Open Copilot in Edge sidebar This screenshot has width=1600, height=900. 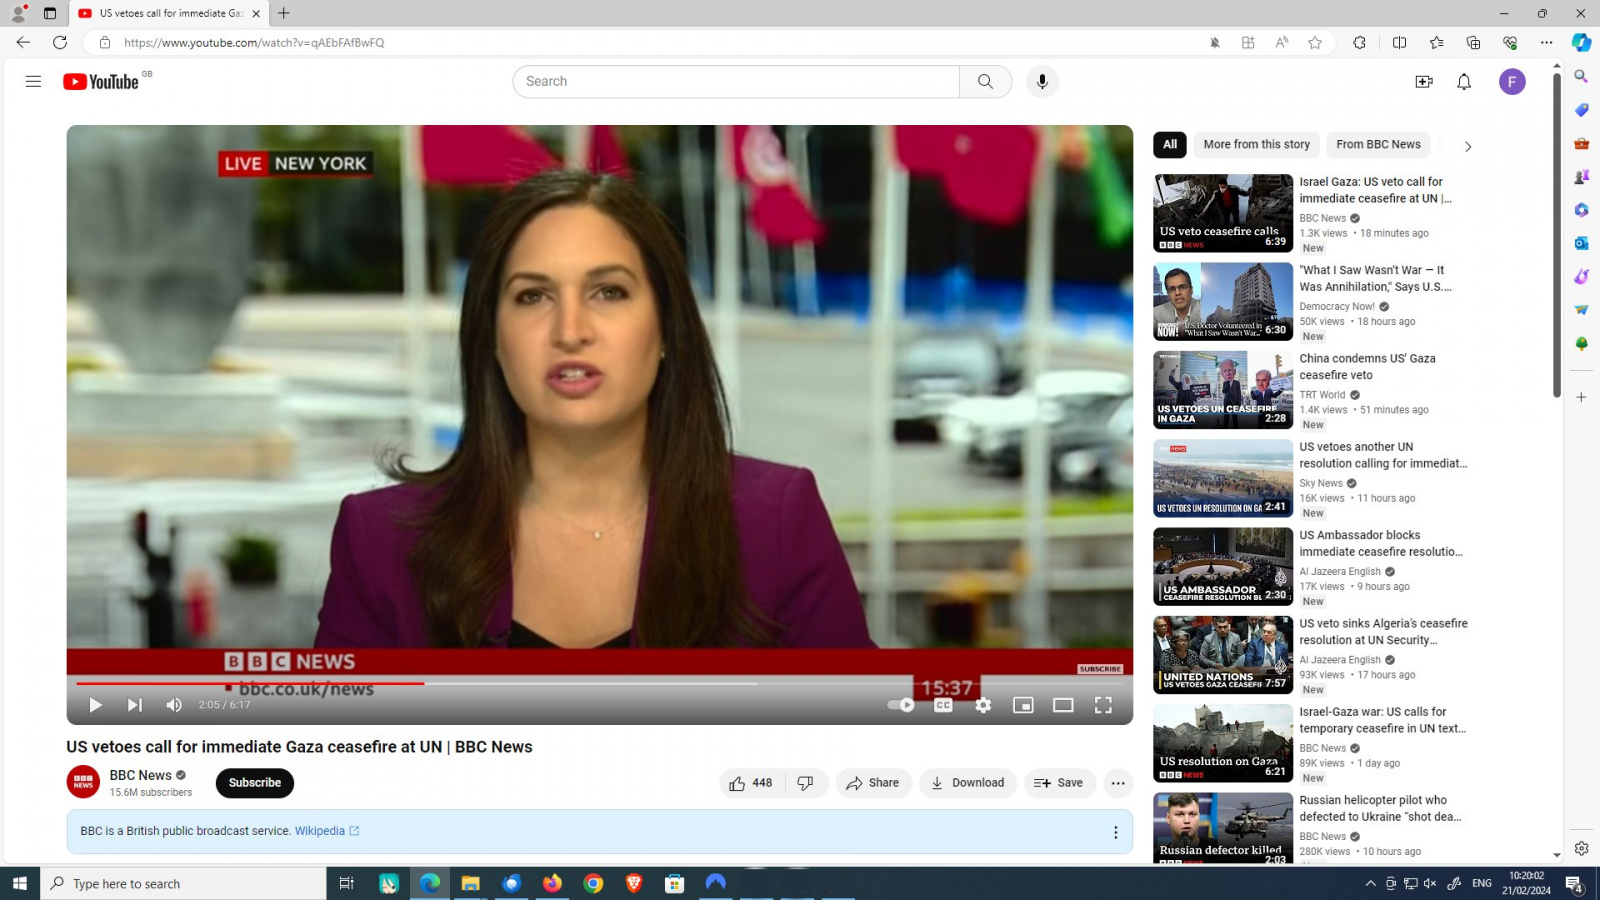(x=1581, y=43)
